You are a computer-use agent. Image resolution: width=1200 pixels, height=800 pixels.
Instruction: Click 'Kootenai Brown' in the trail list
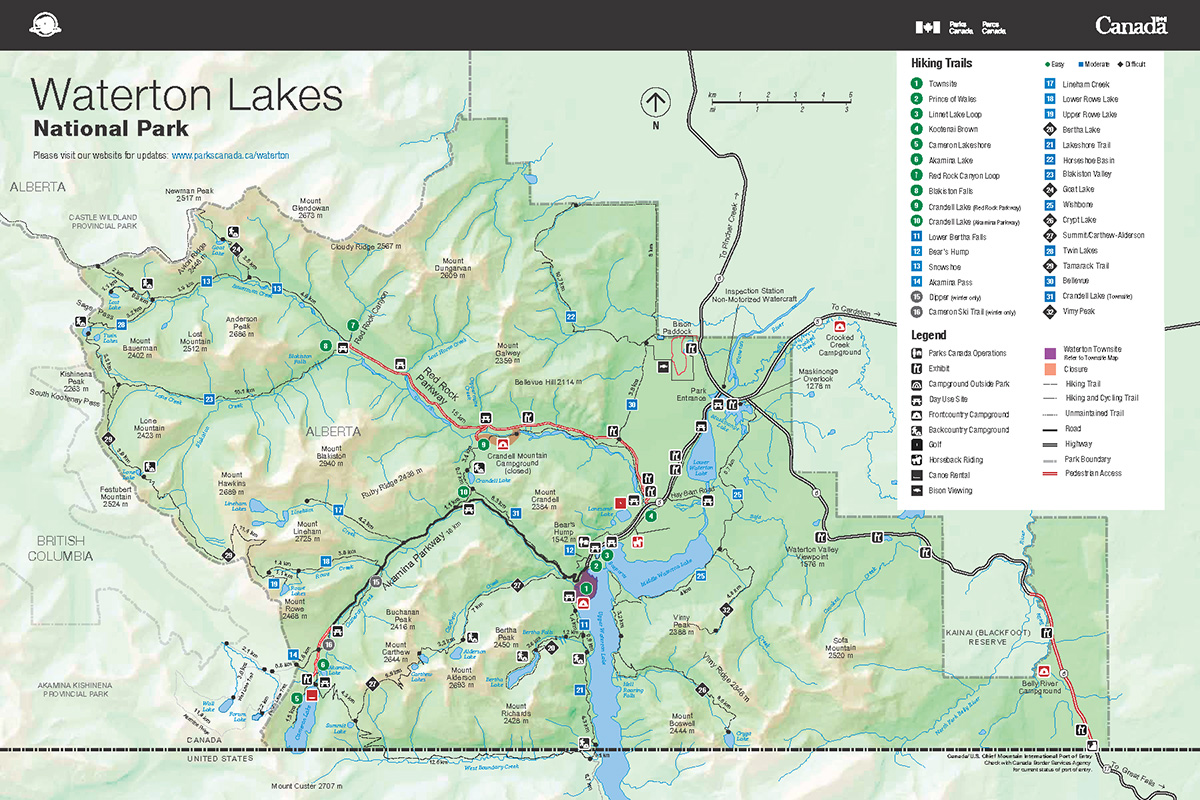(953, 129)
